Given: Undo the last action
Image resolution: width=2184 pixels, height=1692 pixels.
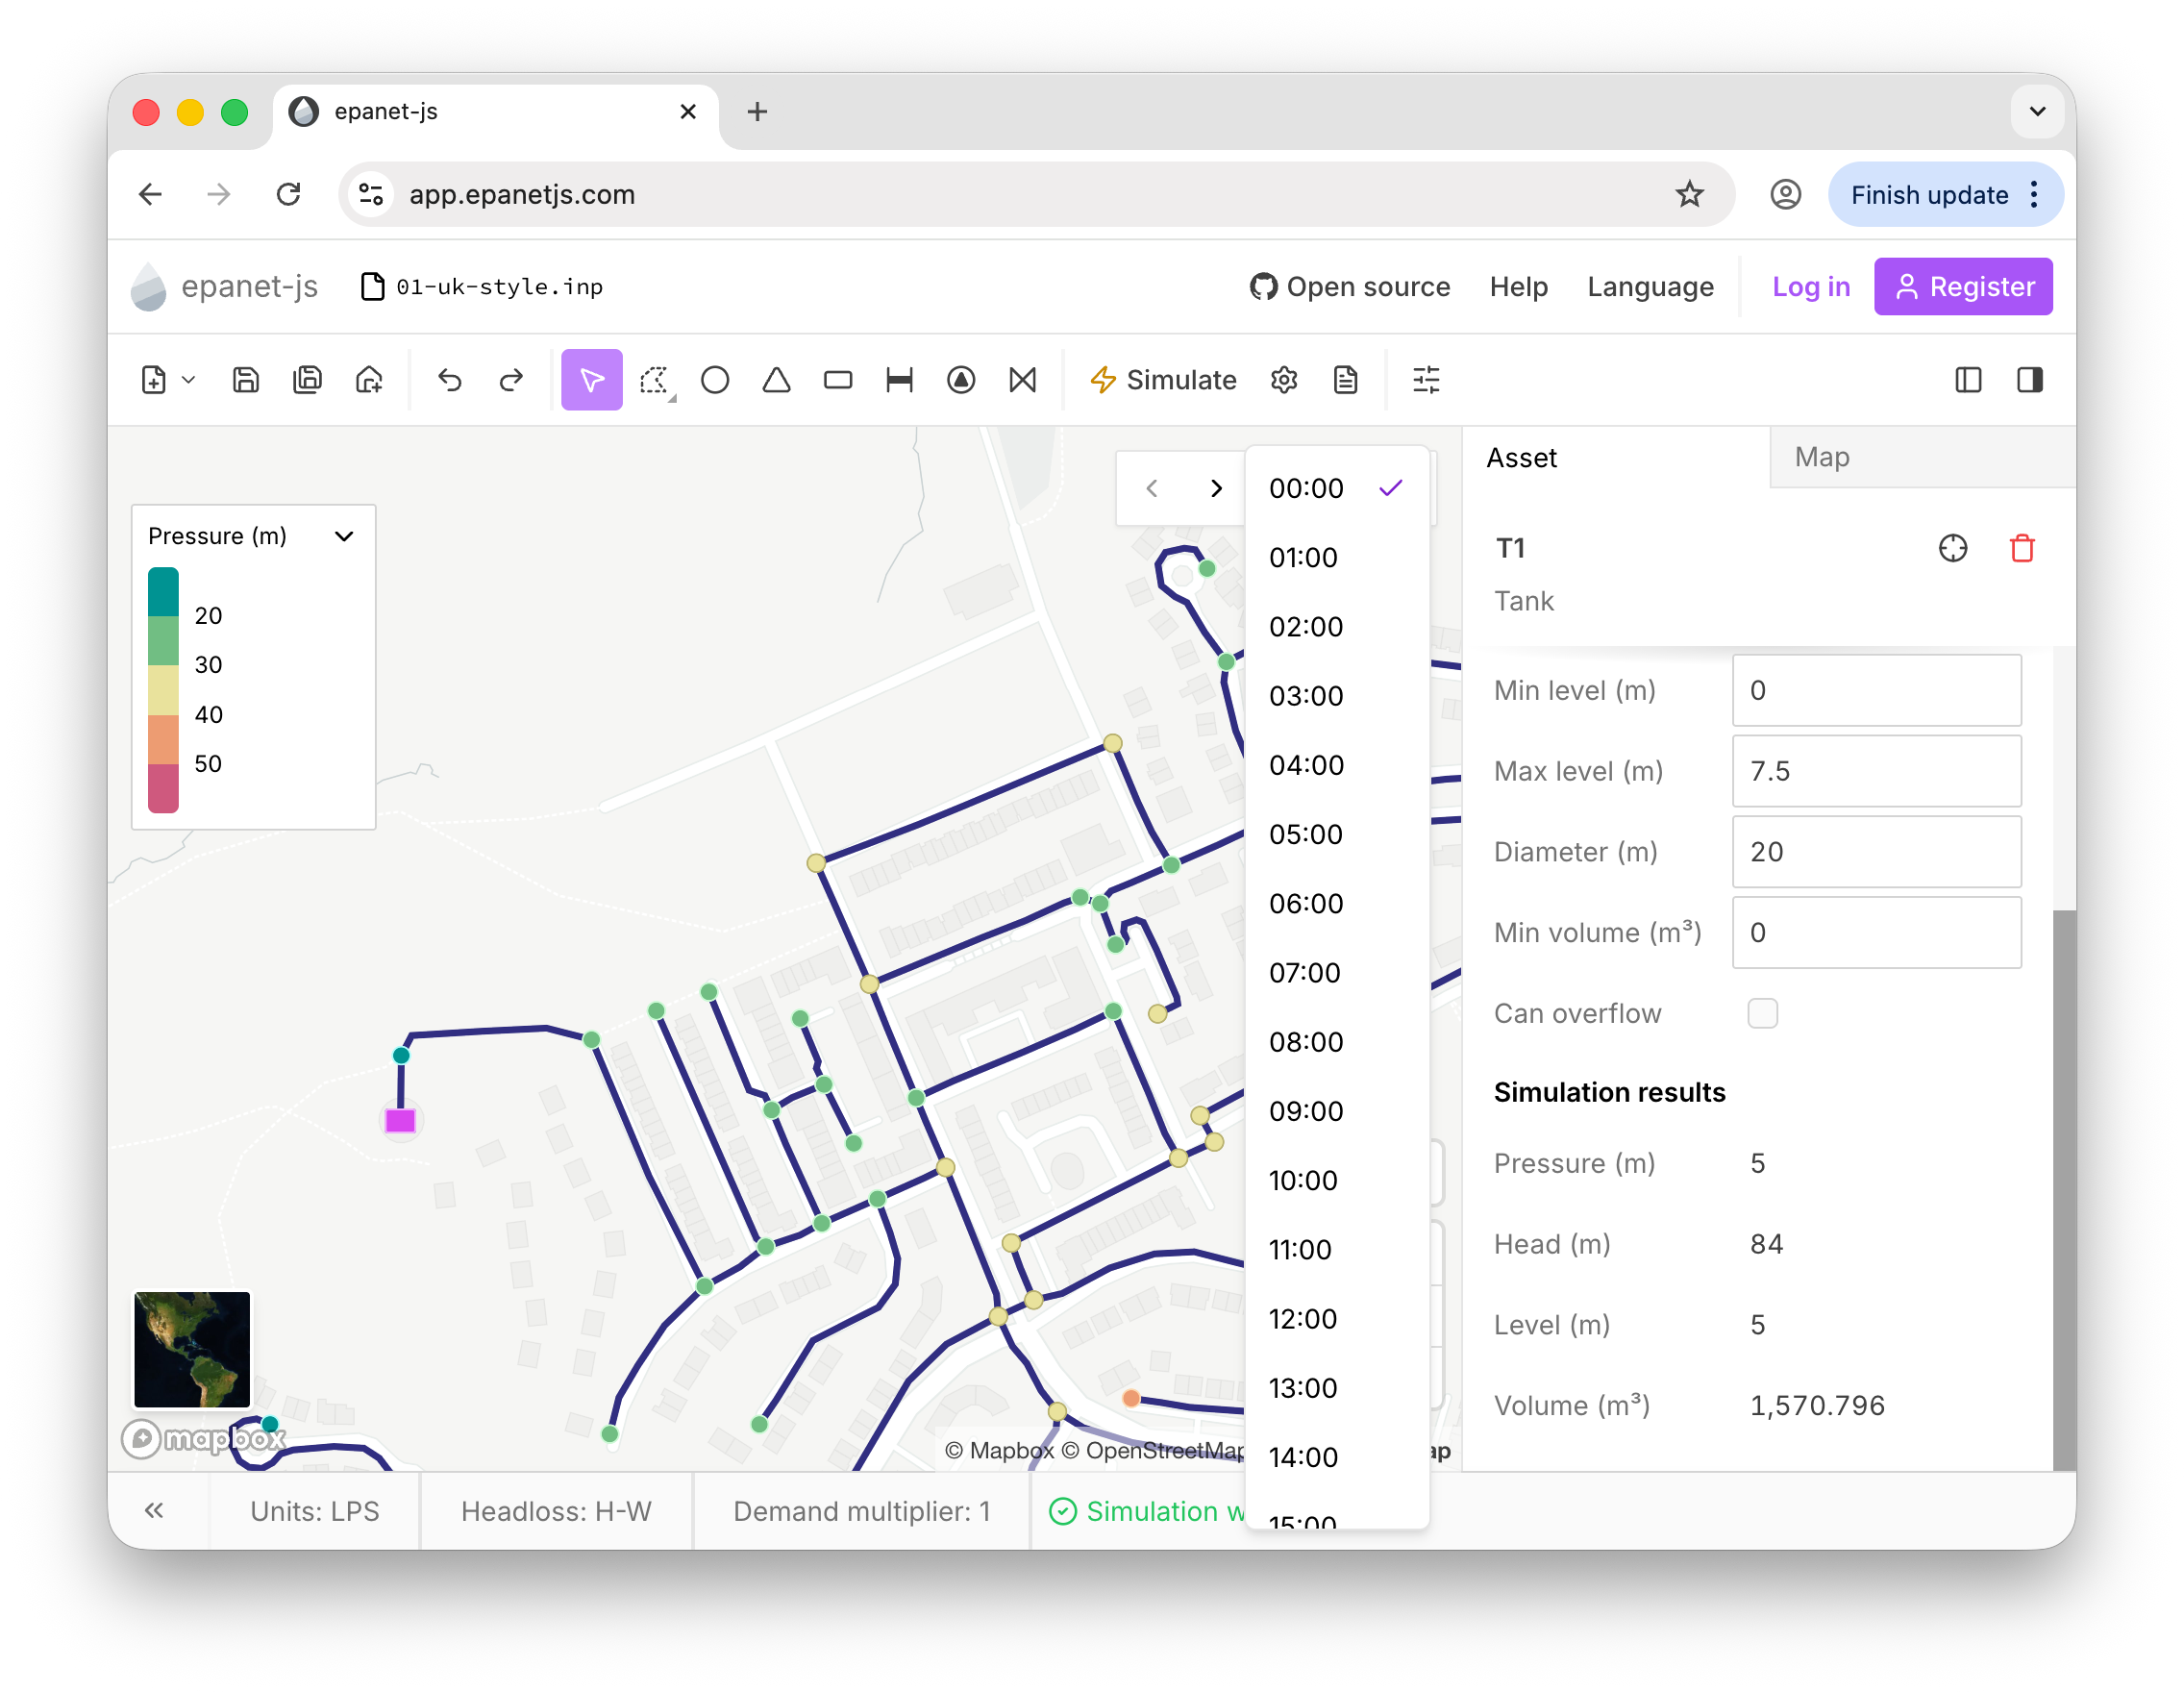Looking at the screenshot, I should click(x=450, y=380).
